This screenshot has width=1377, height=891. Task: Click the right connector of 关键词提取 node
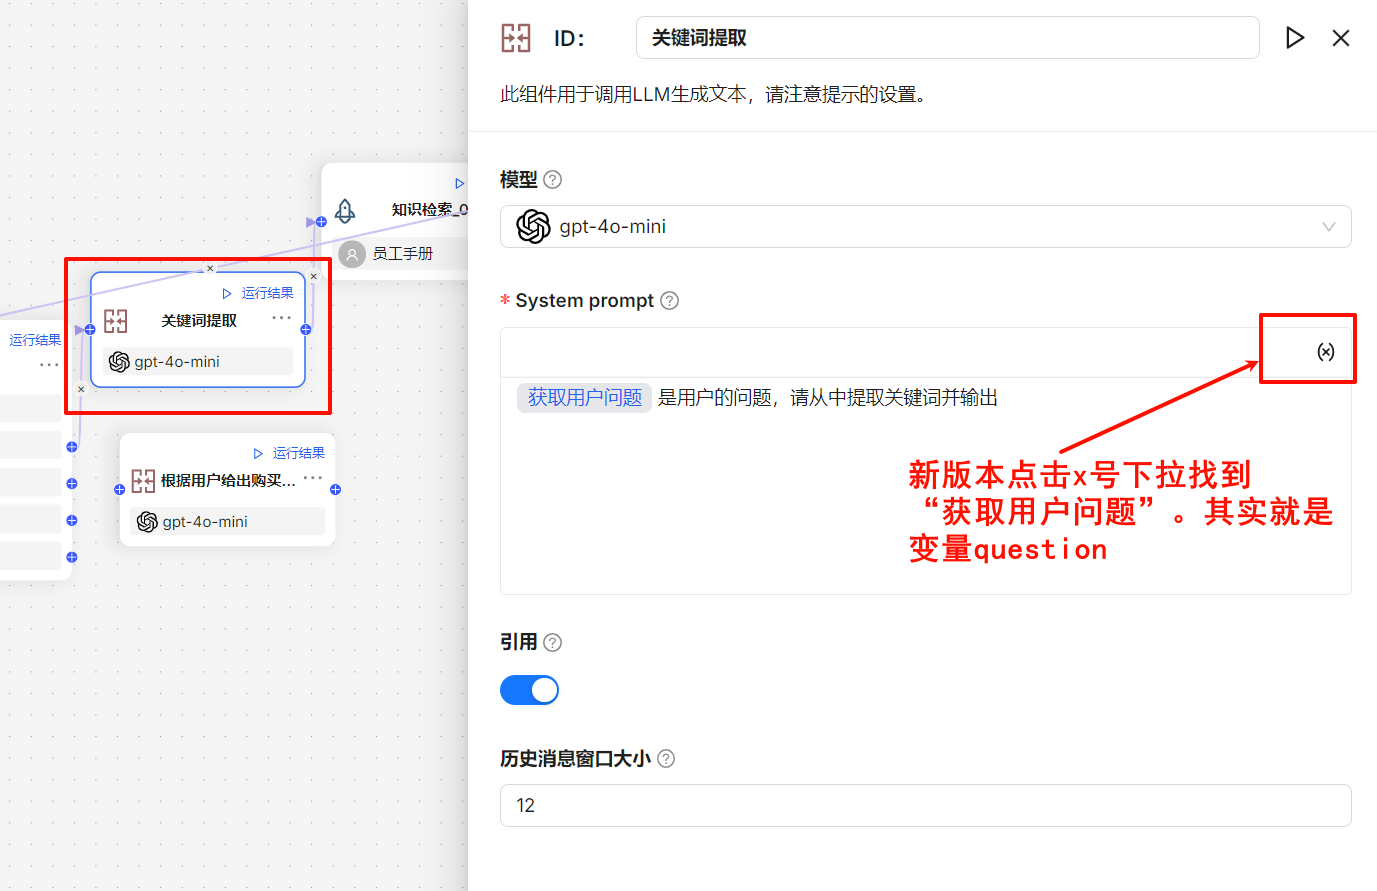pos(306,329)
